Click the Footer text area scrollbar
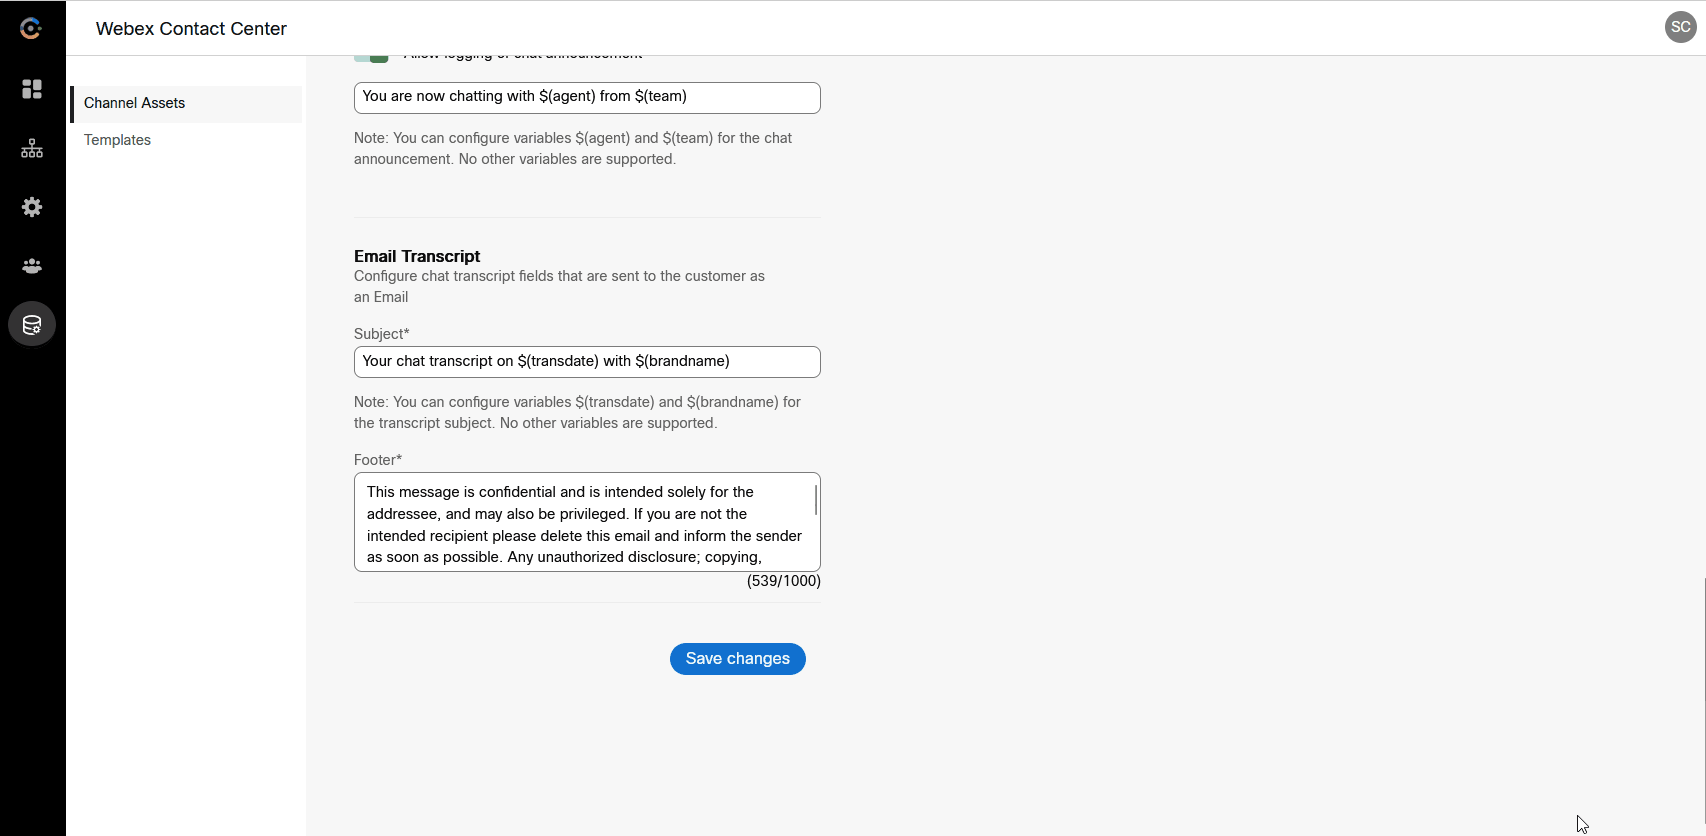 816,500
